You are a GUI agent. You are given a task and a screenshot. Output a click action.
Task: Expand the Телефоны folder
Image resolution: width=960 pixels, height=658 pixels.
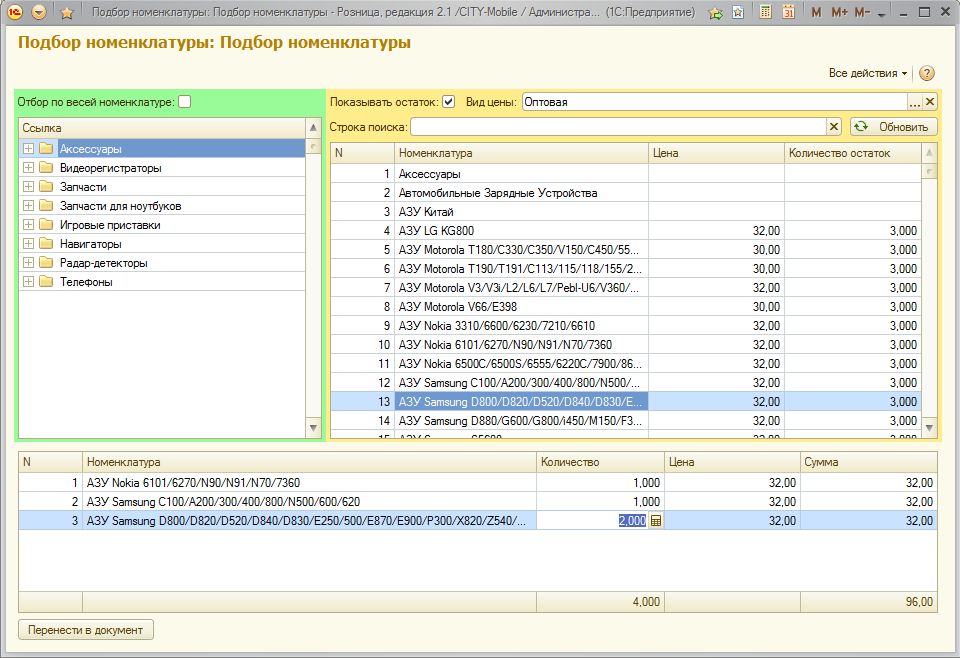pyautogui.click(x=28, y=281)
